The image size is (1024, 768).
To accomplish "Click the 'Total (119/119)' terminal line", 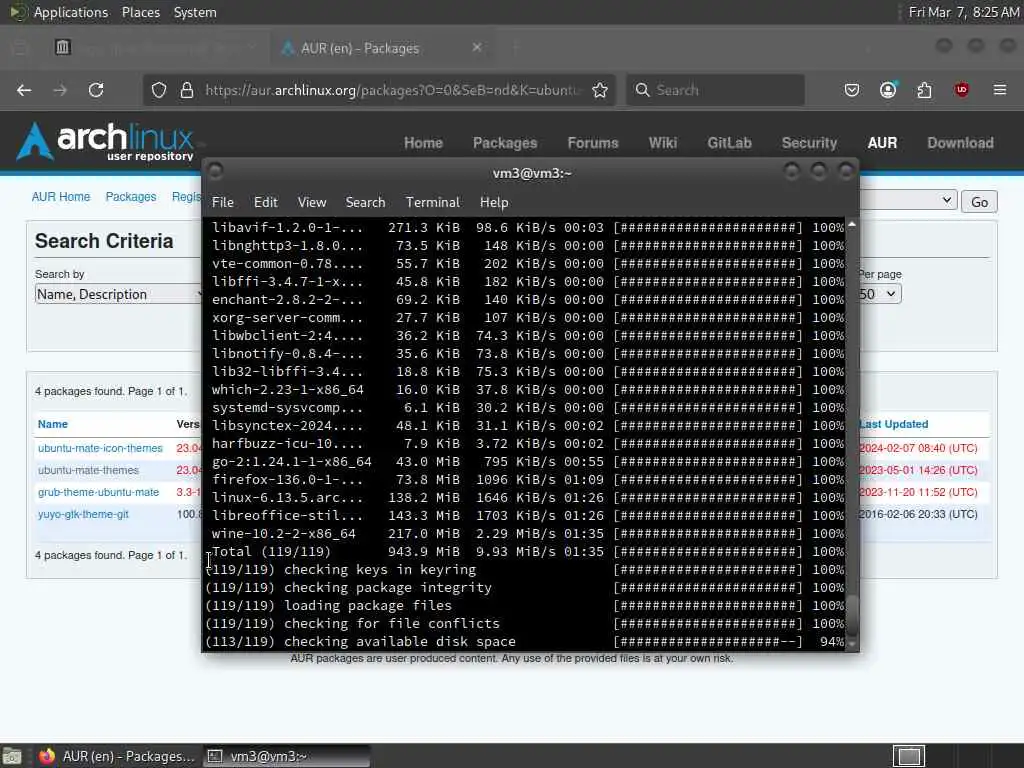I will (x=528, y=552).
